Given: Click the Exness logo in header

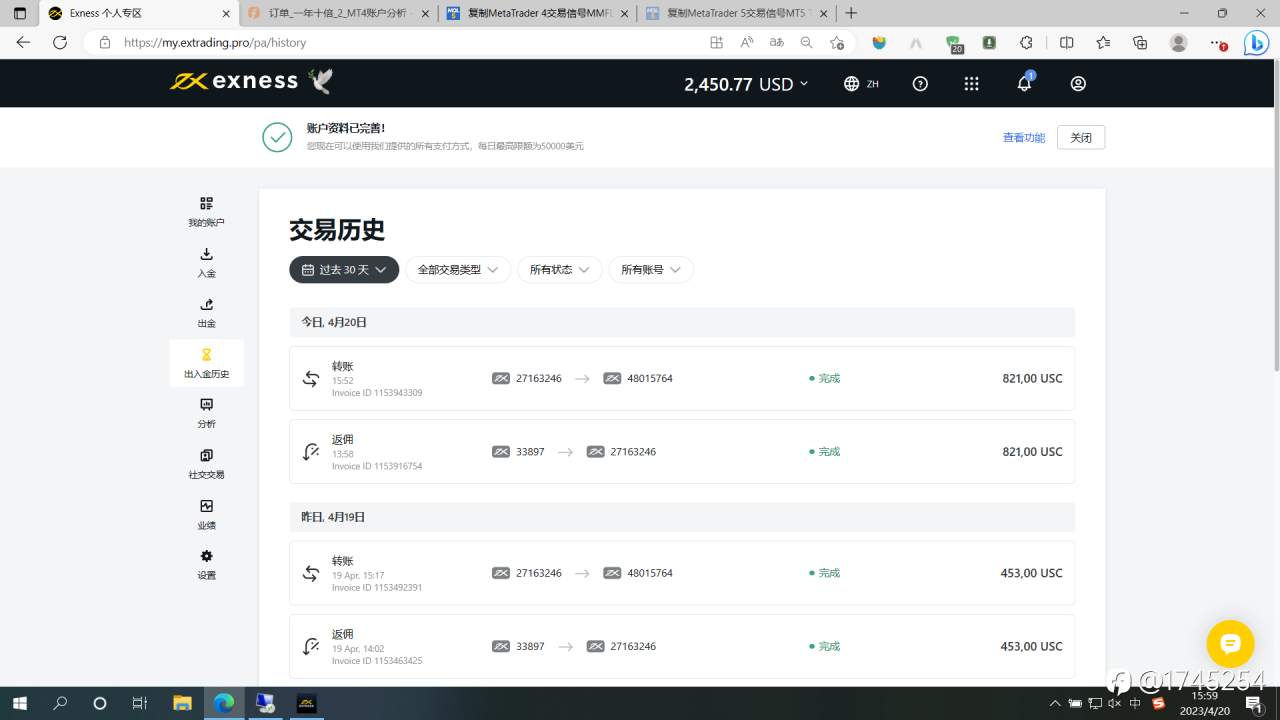Looking at the screenshot, I should 234,82.
